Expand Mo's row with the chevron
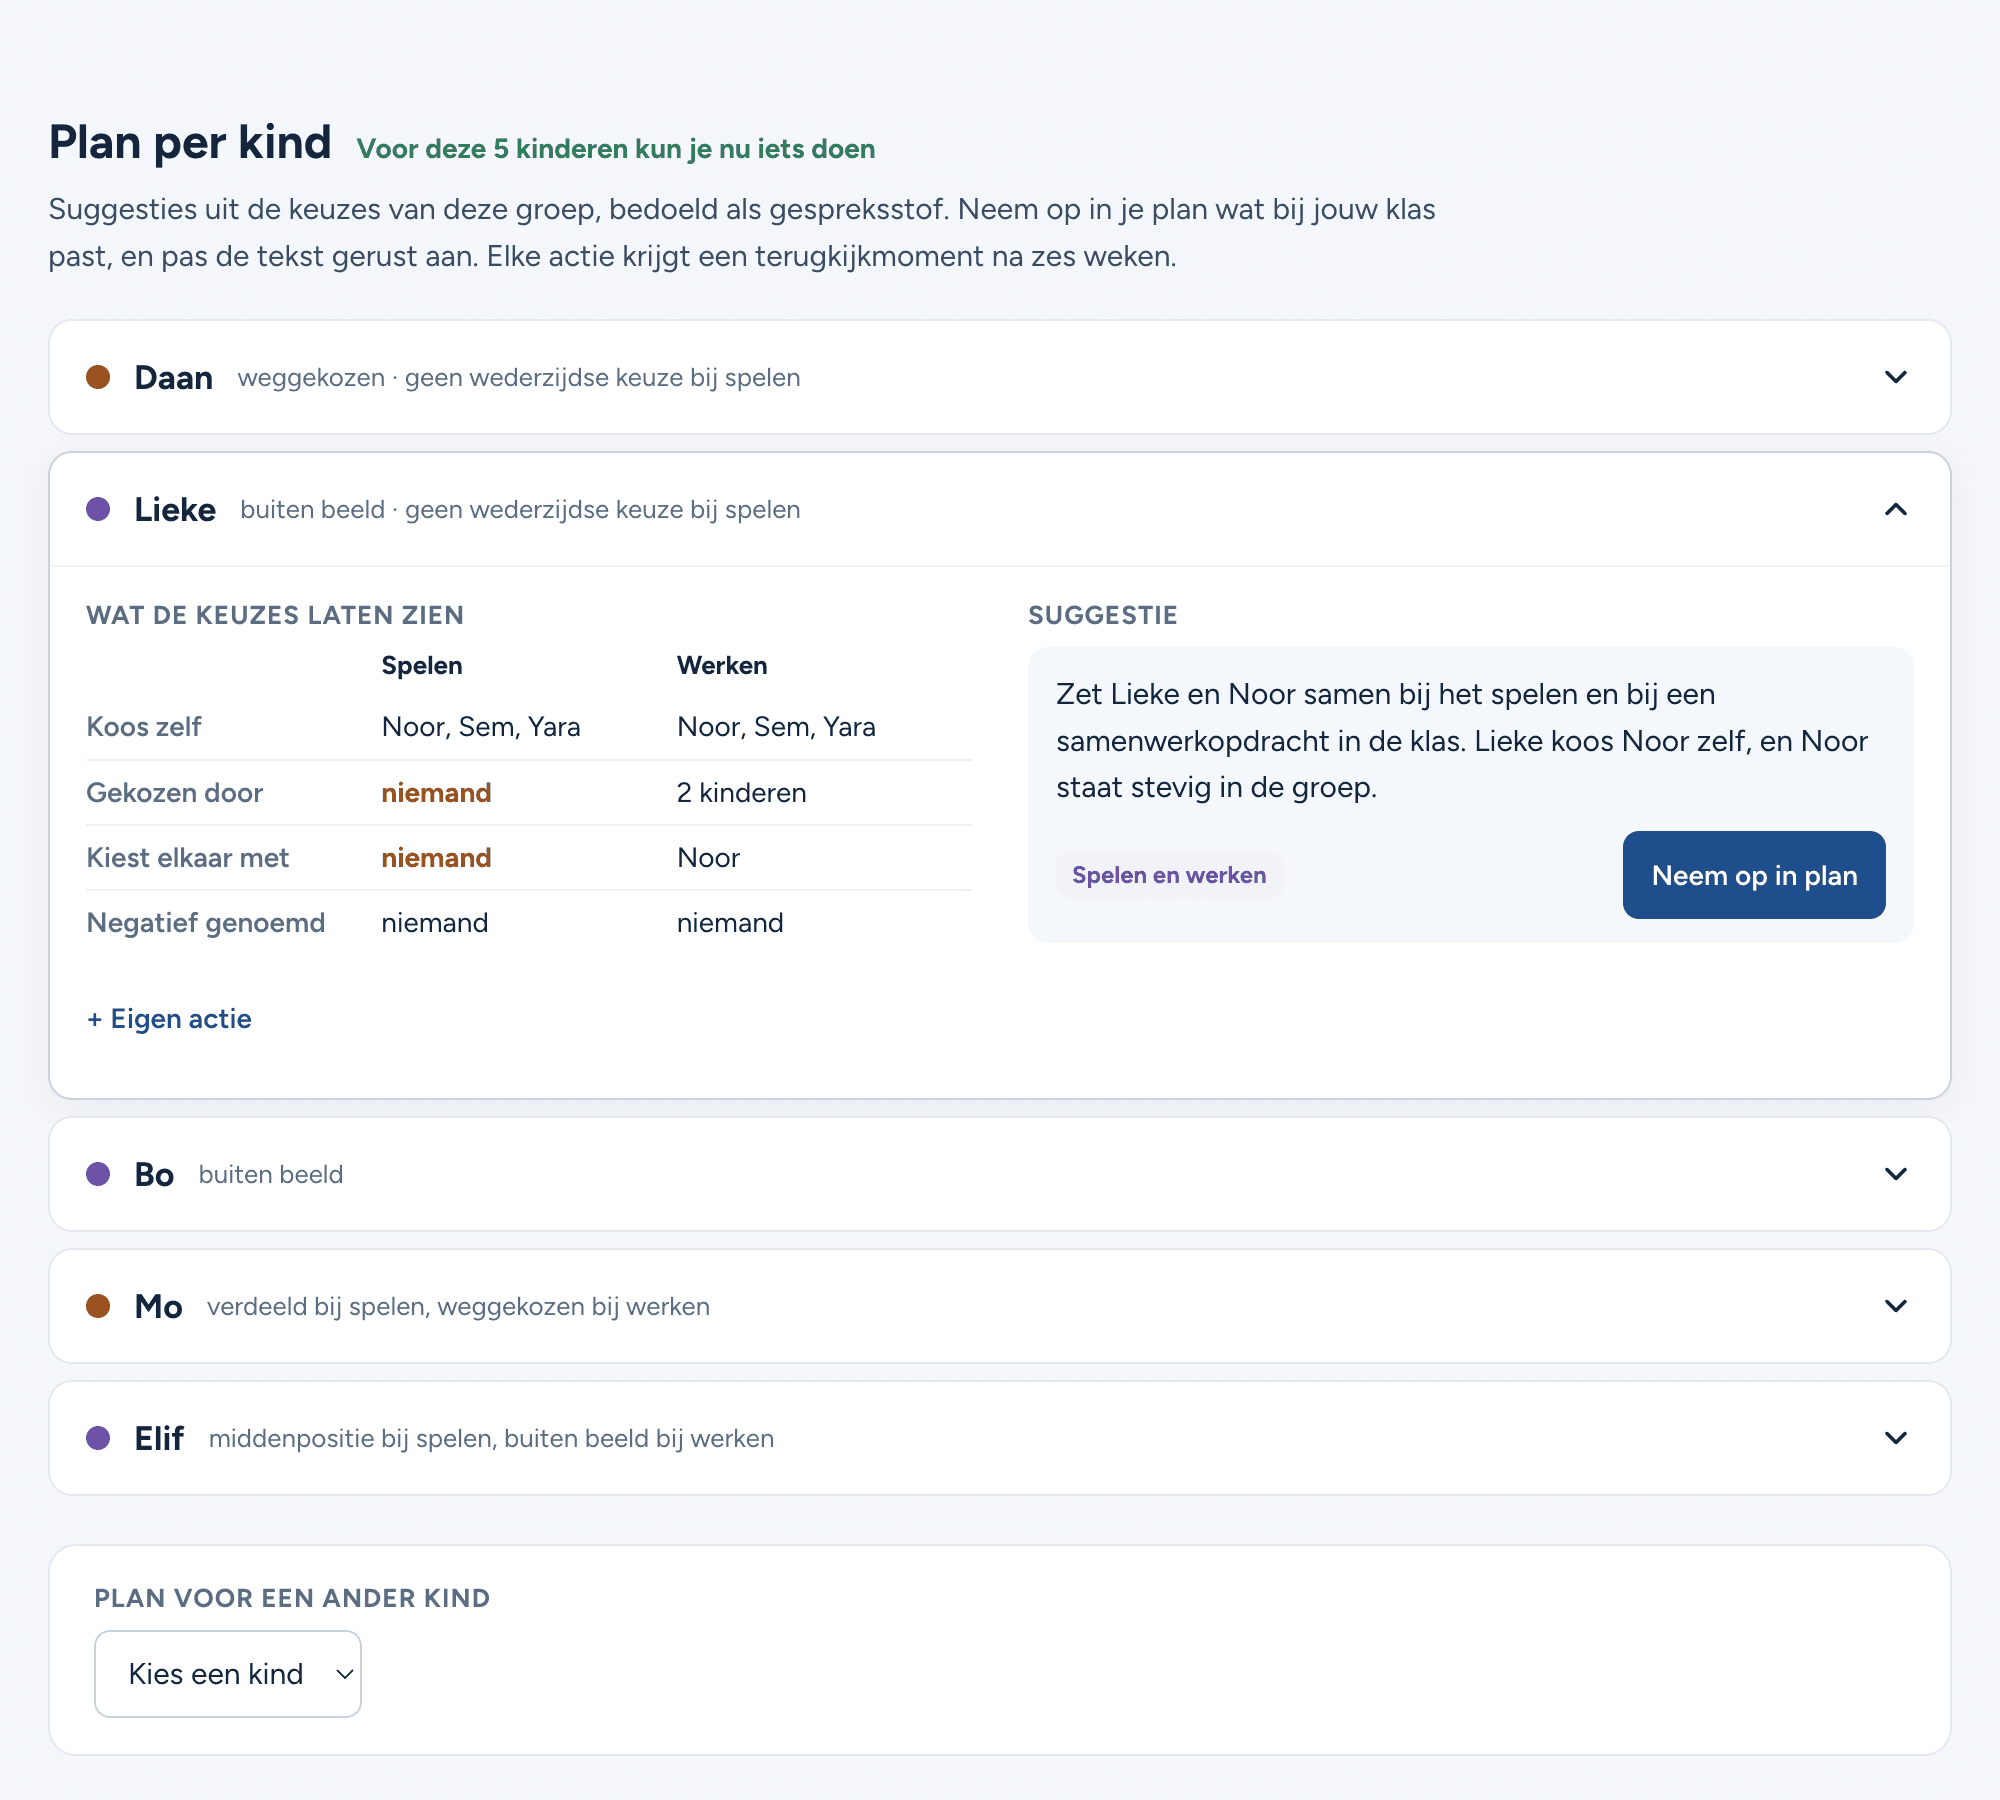The image size is (2000, 1800). click(x=1895, y=1305)
